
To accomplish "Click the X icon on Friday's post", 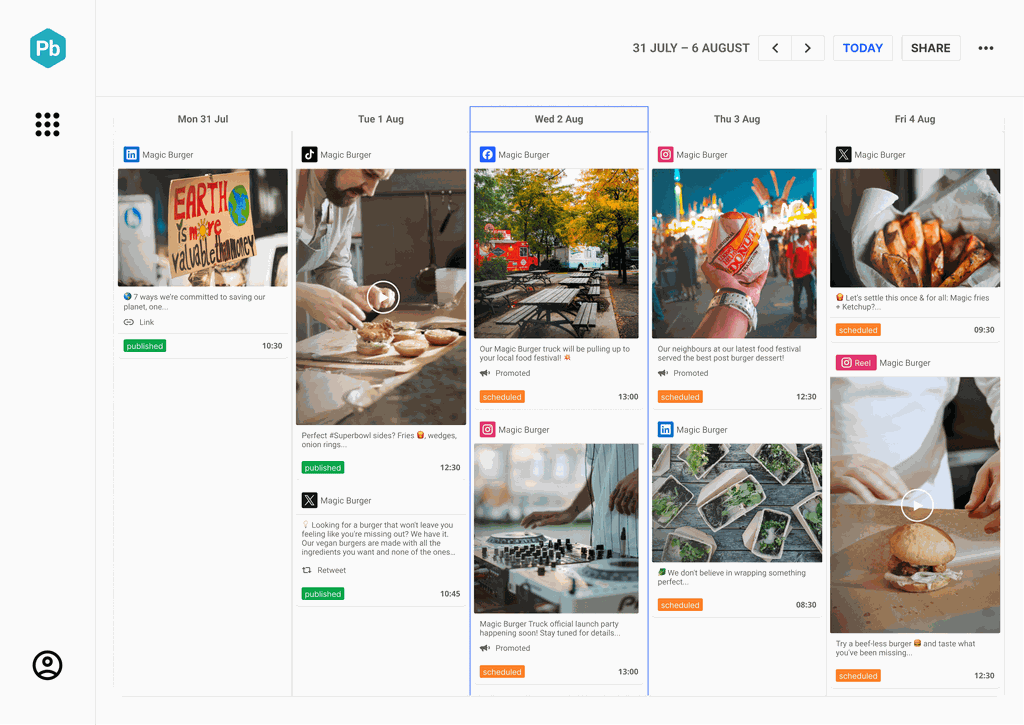I will [x=843, y=155].
